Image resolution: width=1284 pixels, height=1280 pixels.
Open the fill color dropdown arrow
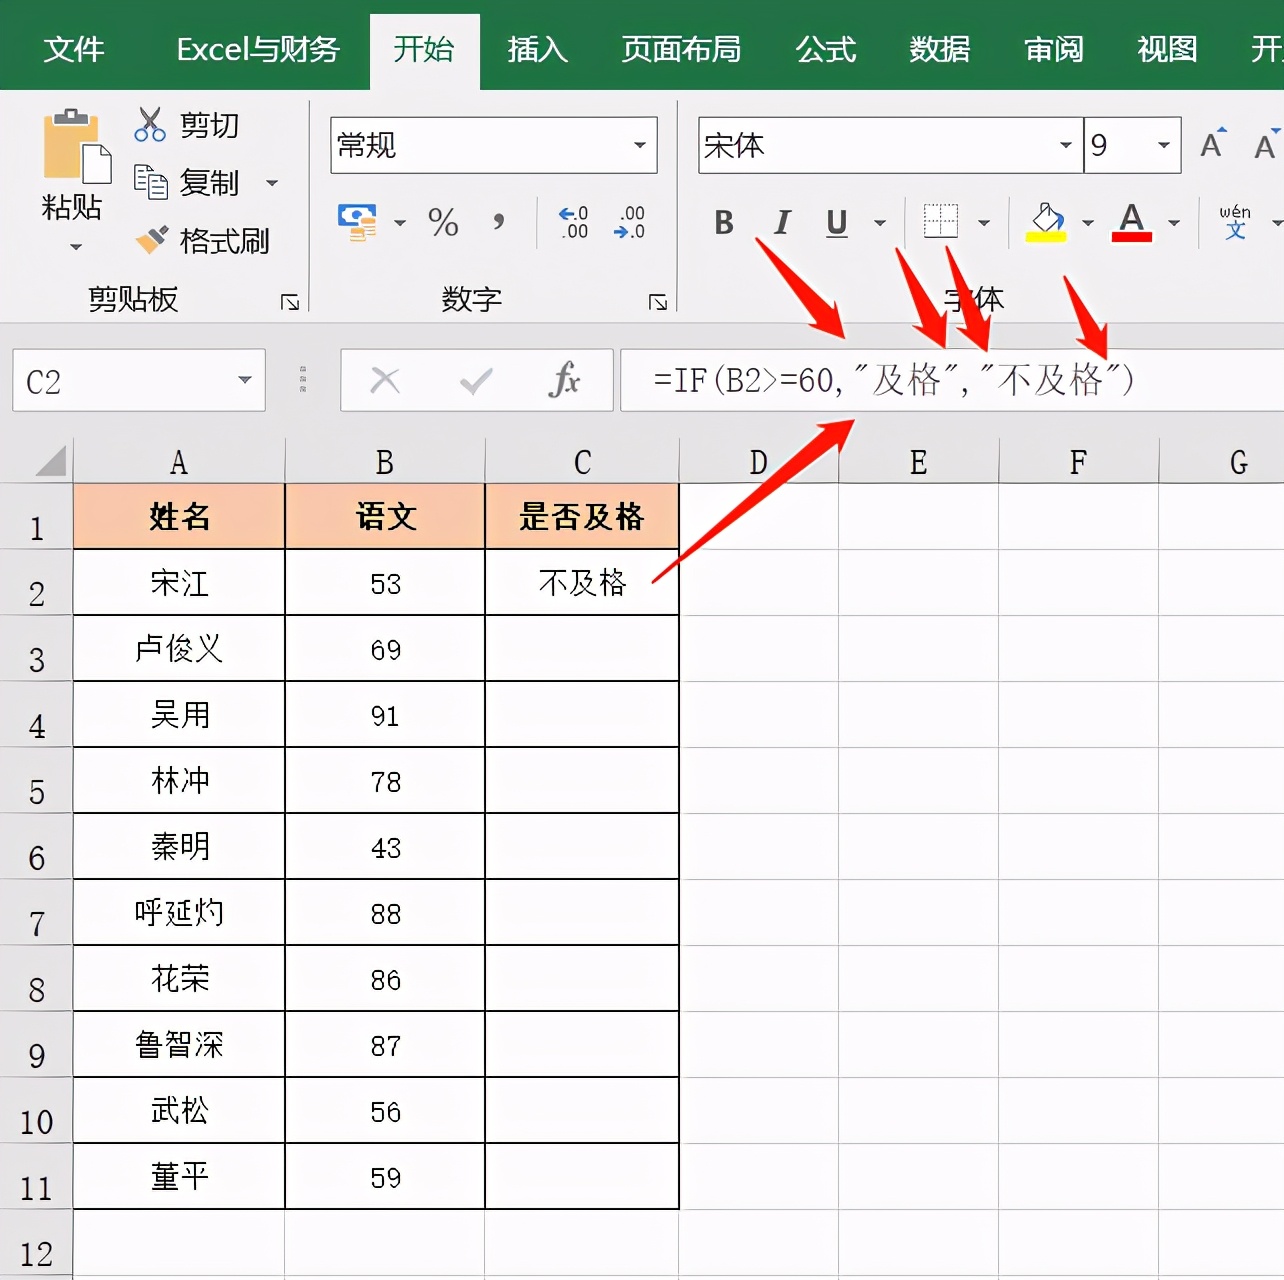(1088, 222)
